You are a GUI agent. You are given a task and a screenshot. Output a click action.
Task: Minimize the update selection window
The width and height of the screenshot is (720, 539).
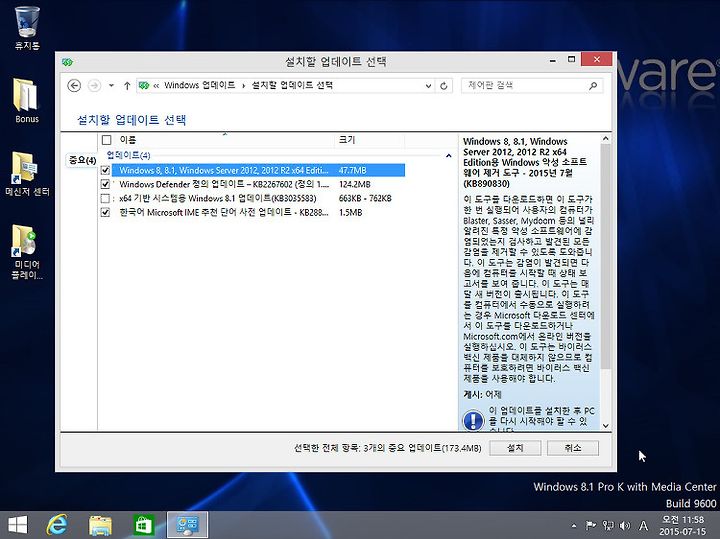553,60
